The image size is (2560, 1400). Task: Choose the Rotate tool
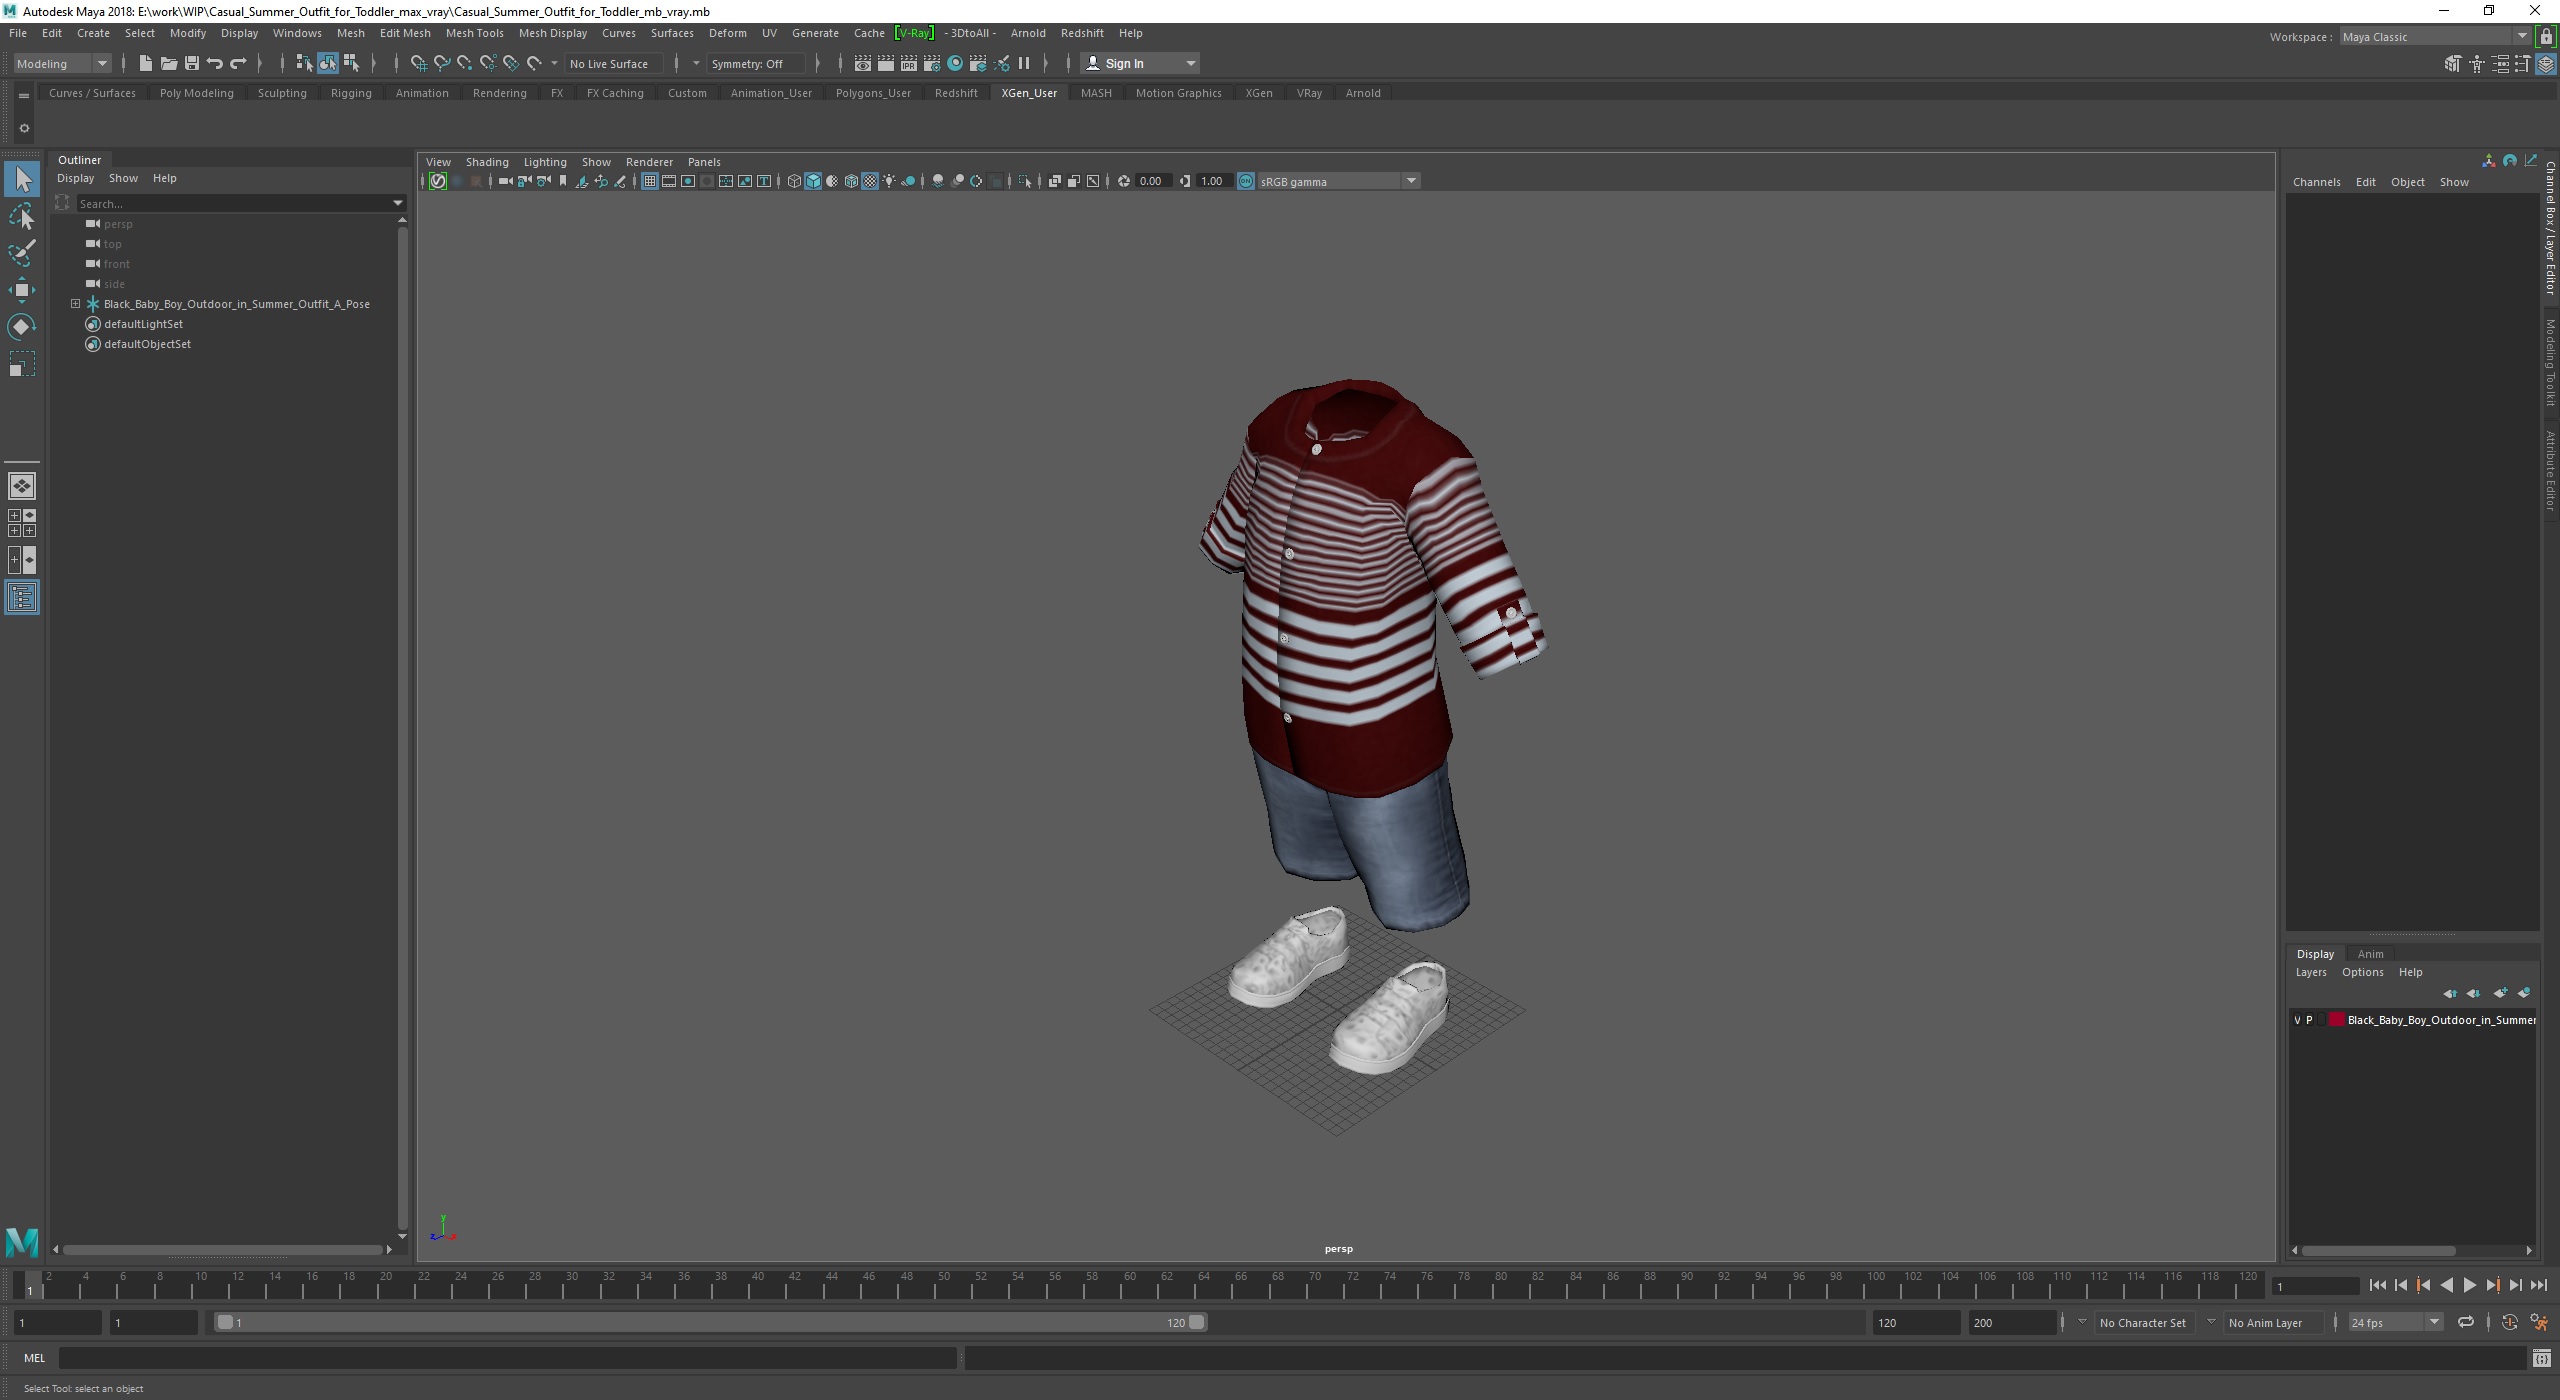click(x=22, y=327)
